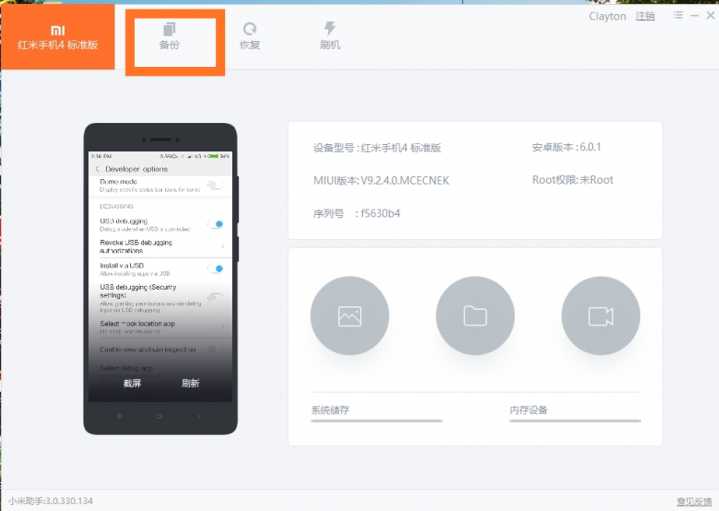
Task: Open the photo gallery circle icon
Action: [x=349, y=316]
